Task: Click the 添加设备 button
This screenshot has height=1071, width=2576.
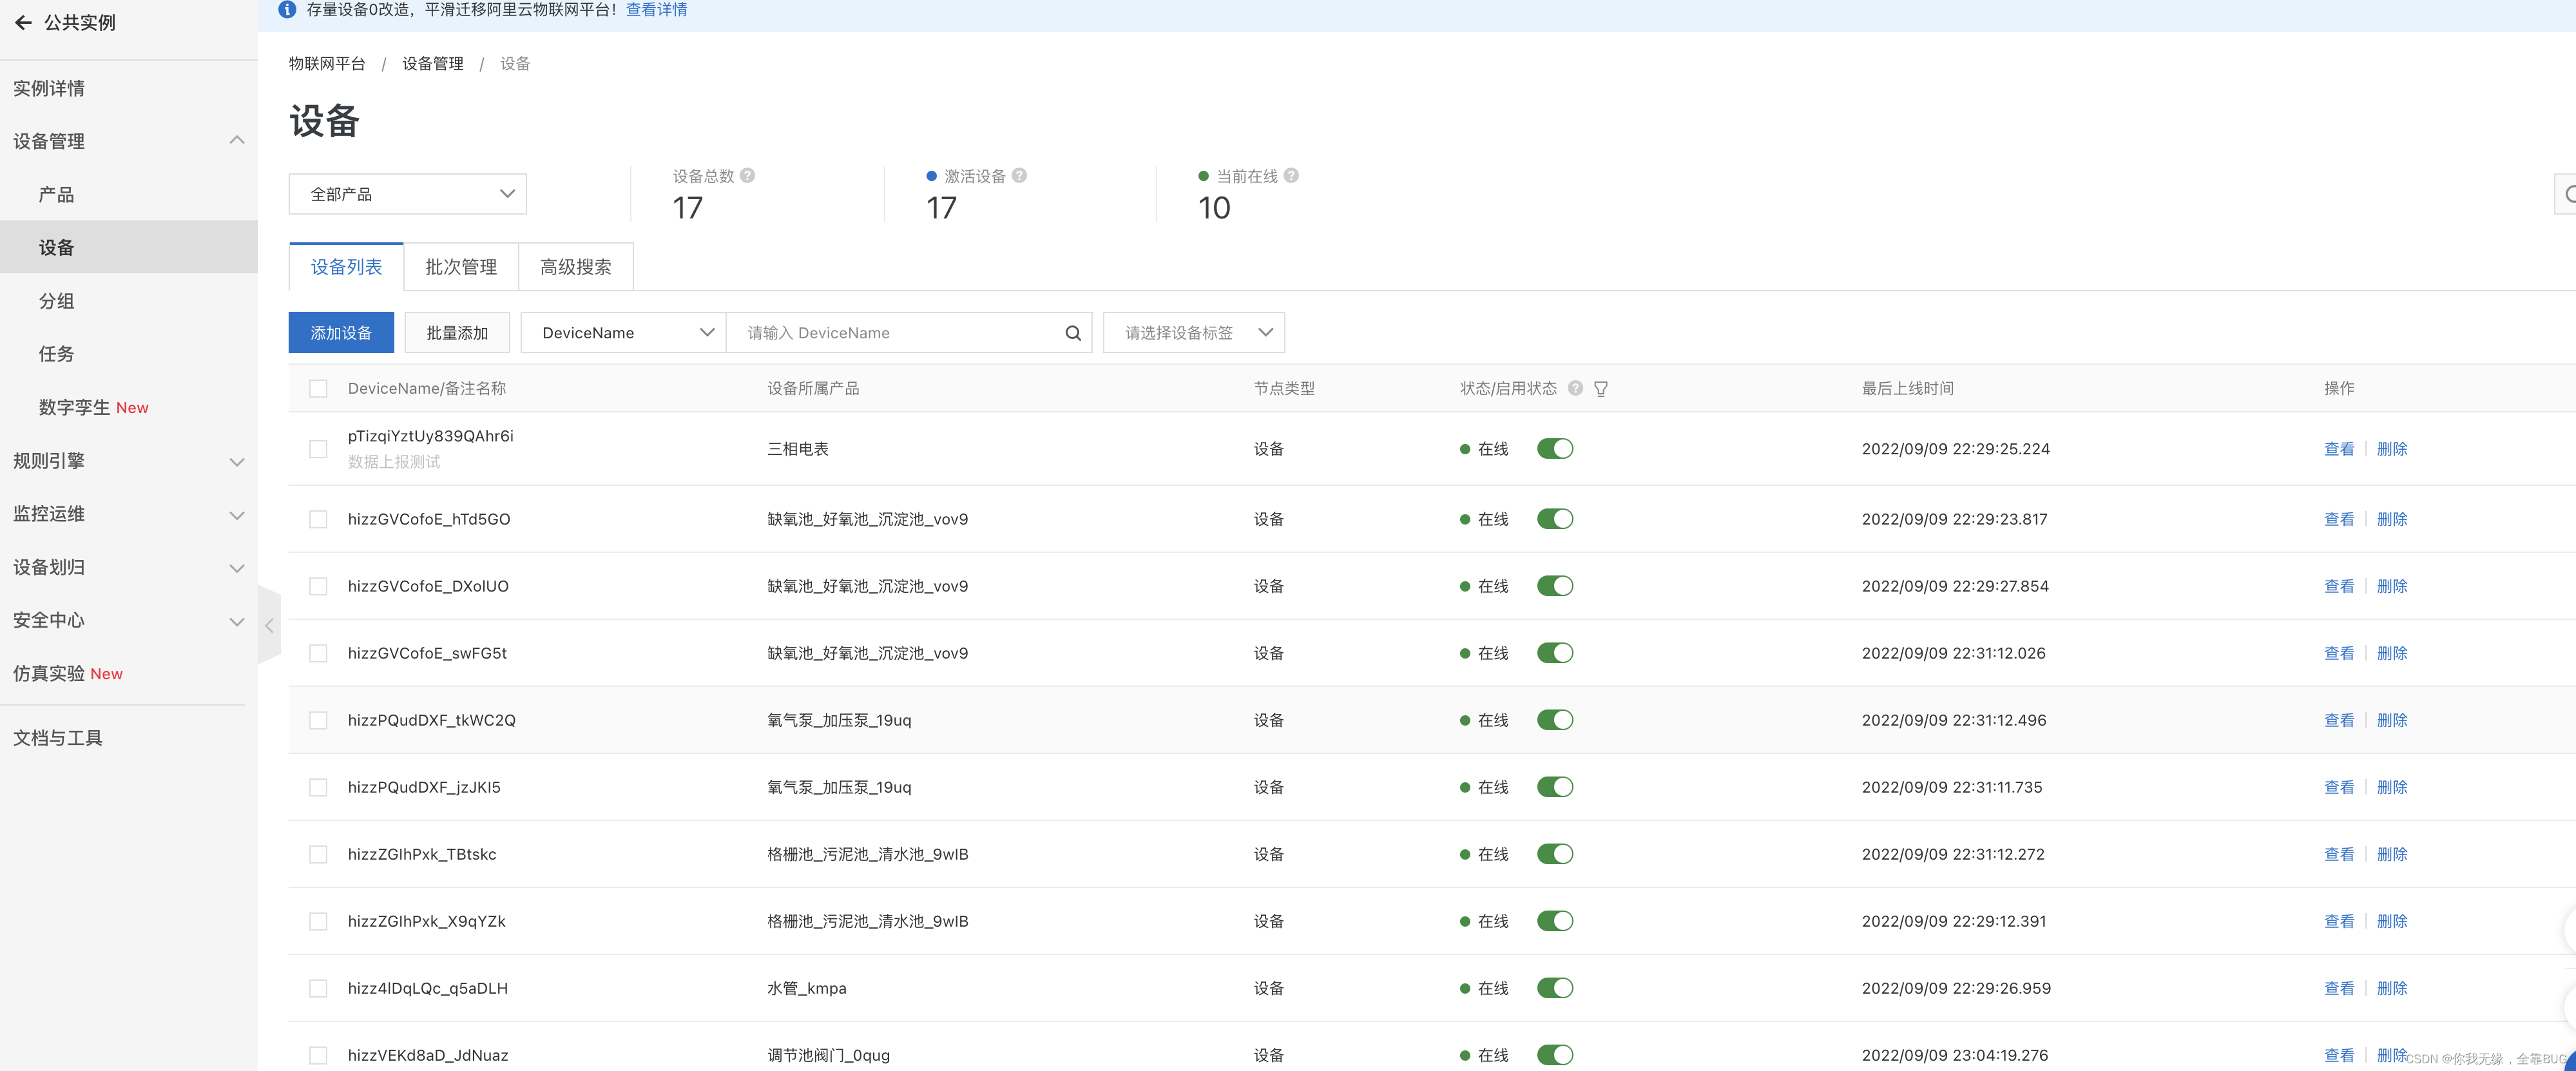Action: click(341, 333)
